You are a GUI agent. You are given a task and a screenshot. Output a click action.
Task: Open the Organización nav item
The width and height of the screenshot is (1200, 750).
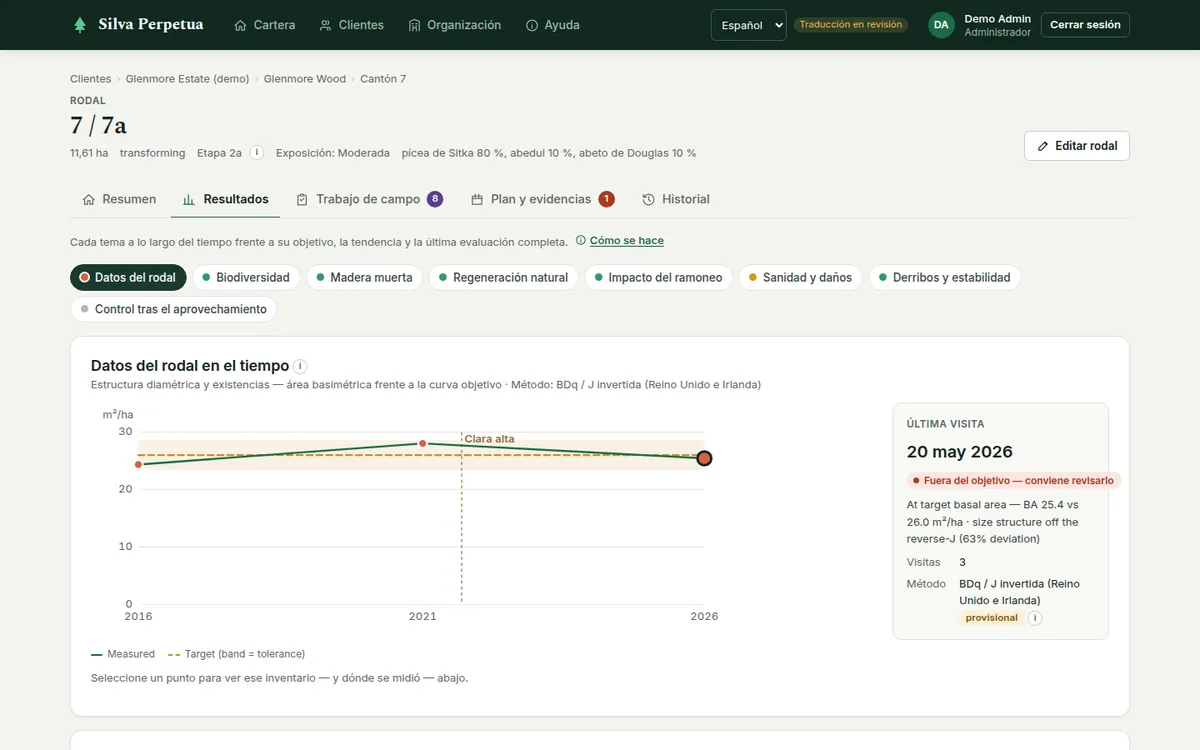(454, 25)
